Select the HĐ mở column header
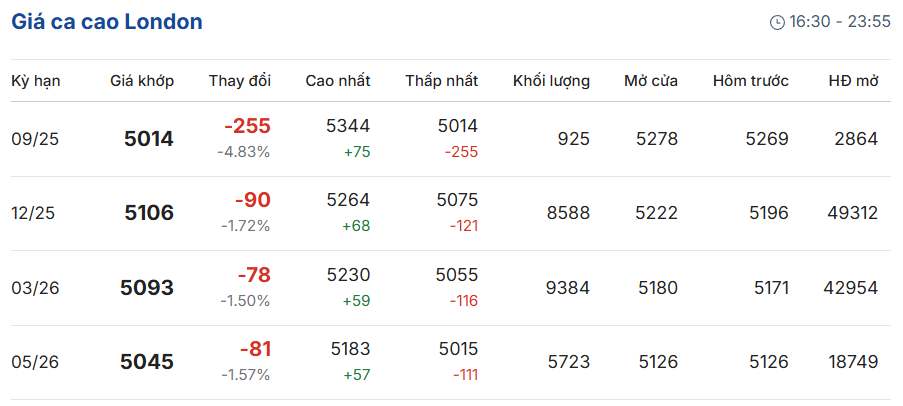 tap(854, 81)
